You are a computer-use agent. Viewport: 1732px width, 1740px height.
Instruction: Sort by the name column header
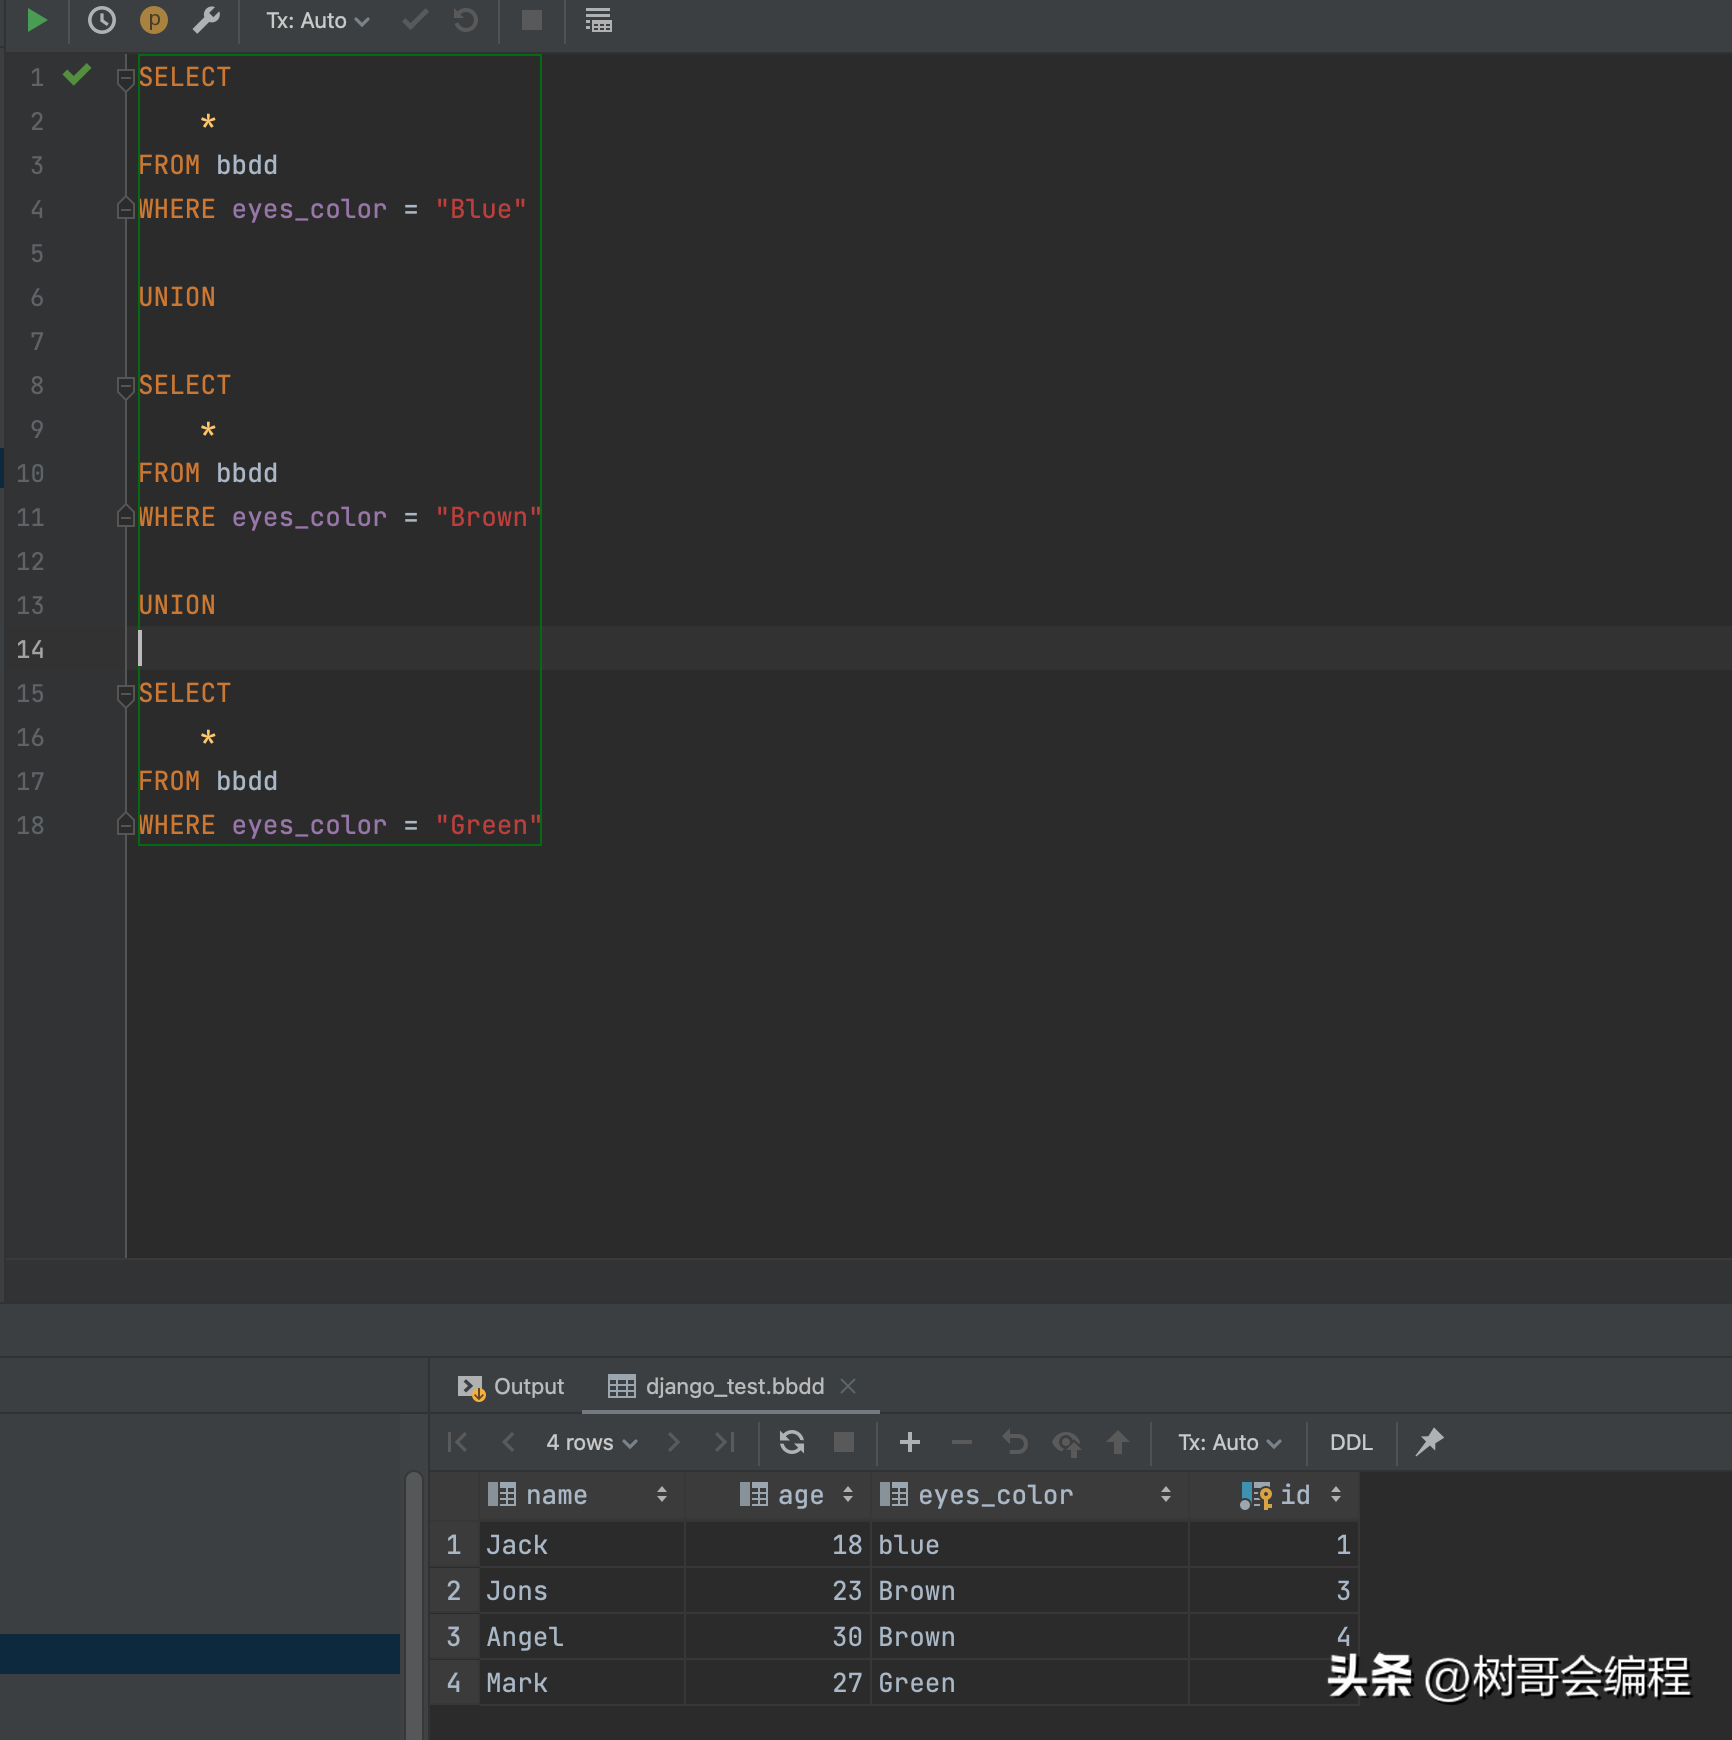(x=556, y=1495)
